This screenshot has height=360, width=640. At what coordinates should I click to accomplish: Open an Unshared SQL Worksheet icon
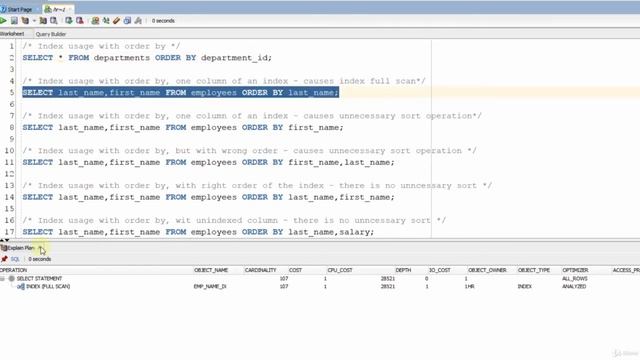tap(95, 20)
